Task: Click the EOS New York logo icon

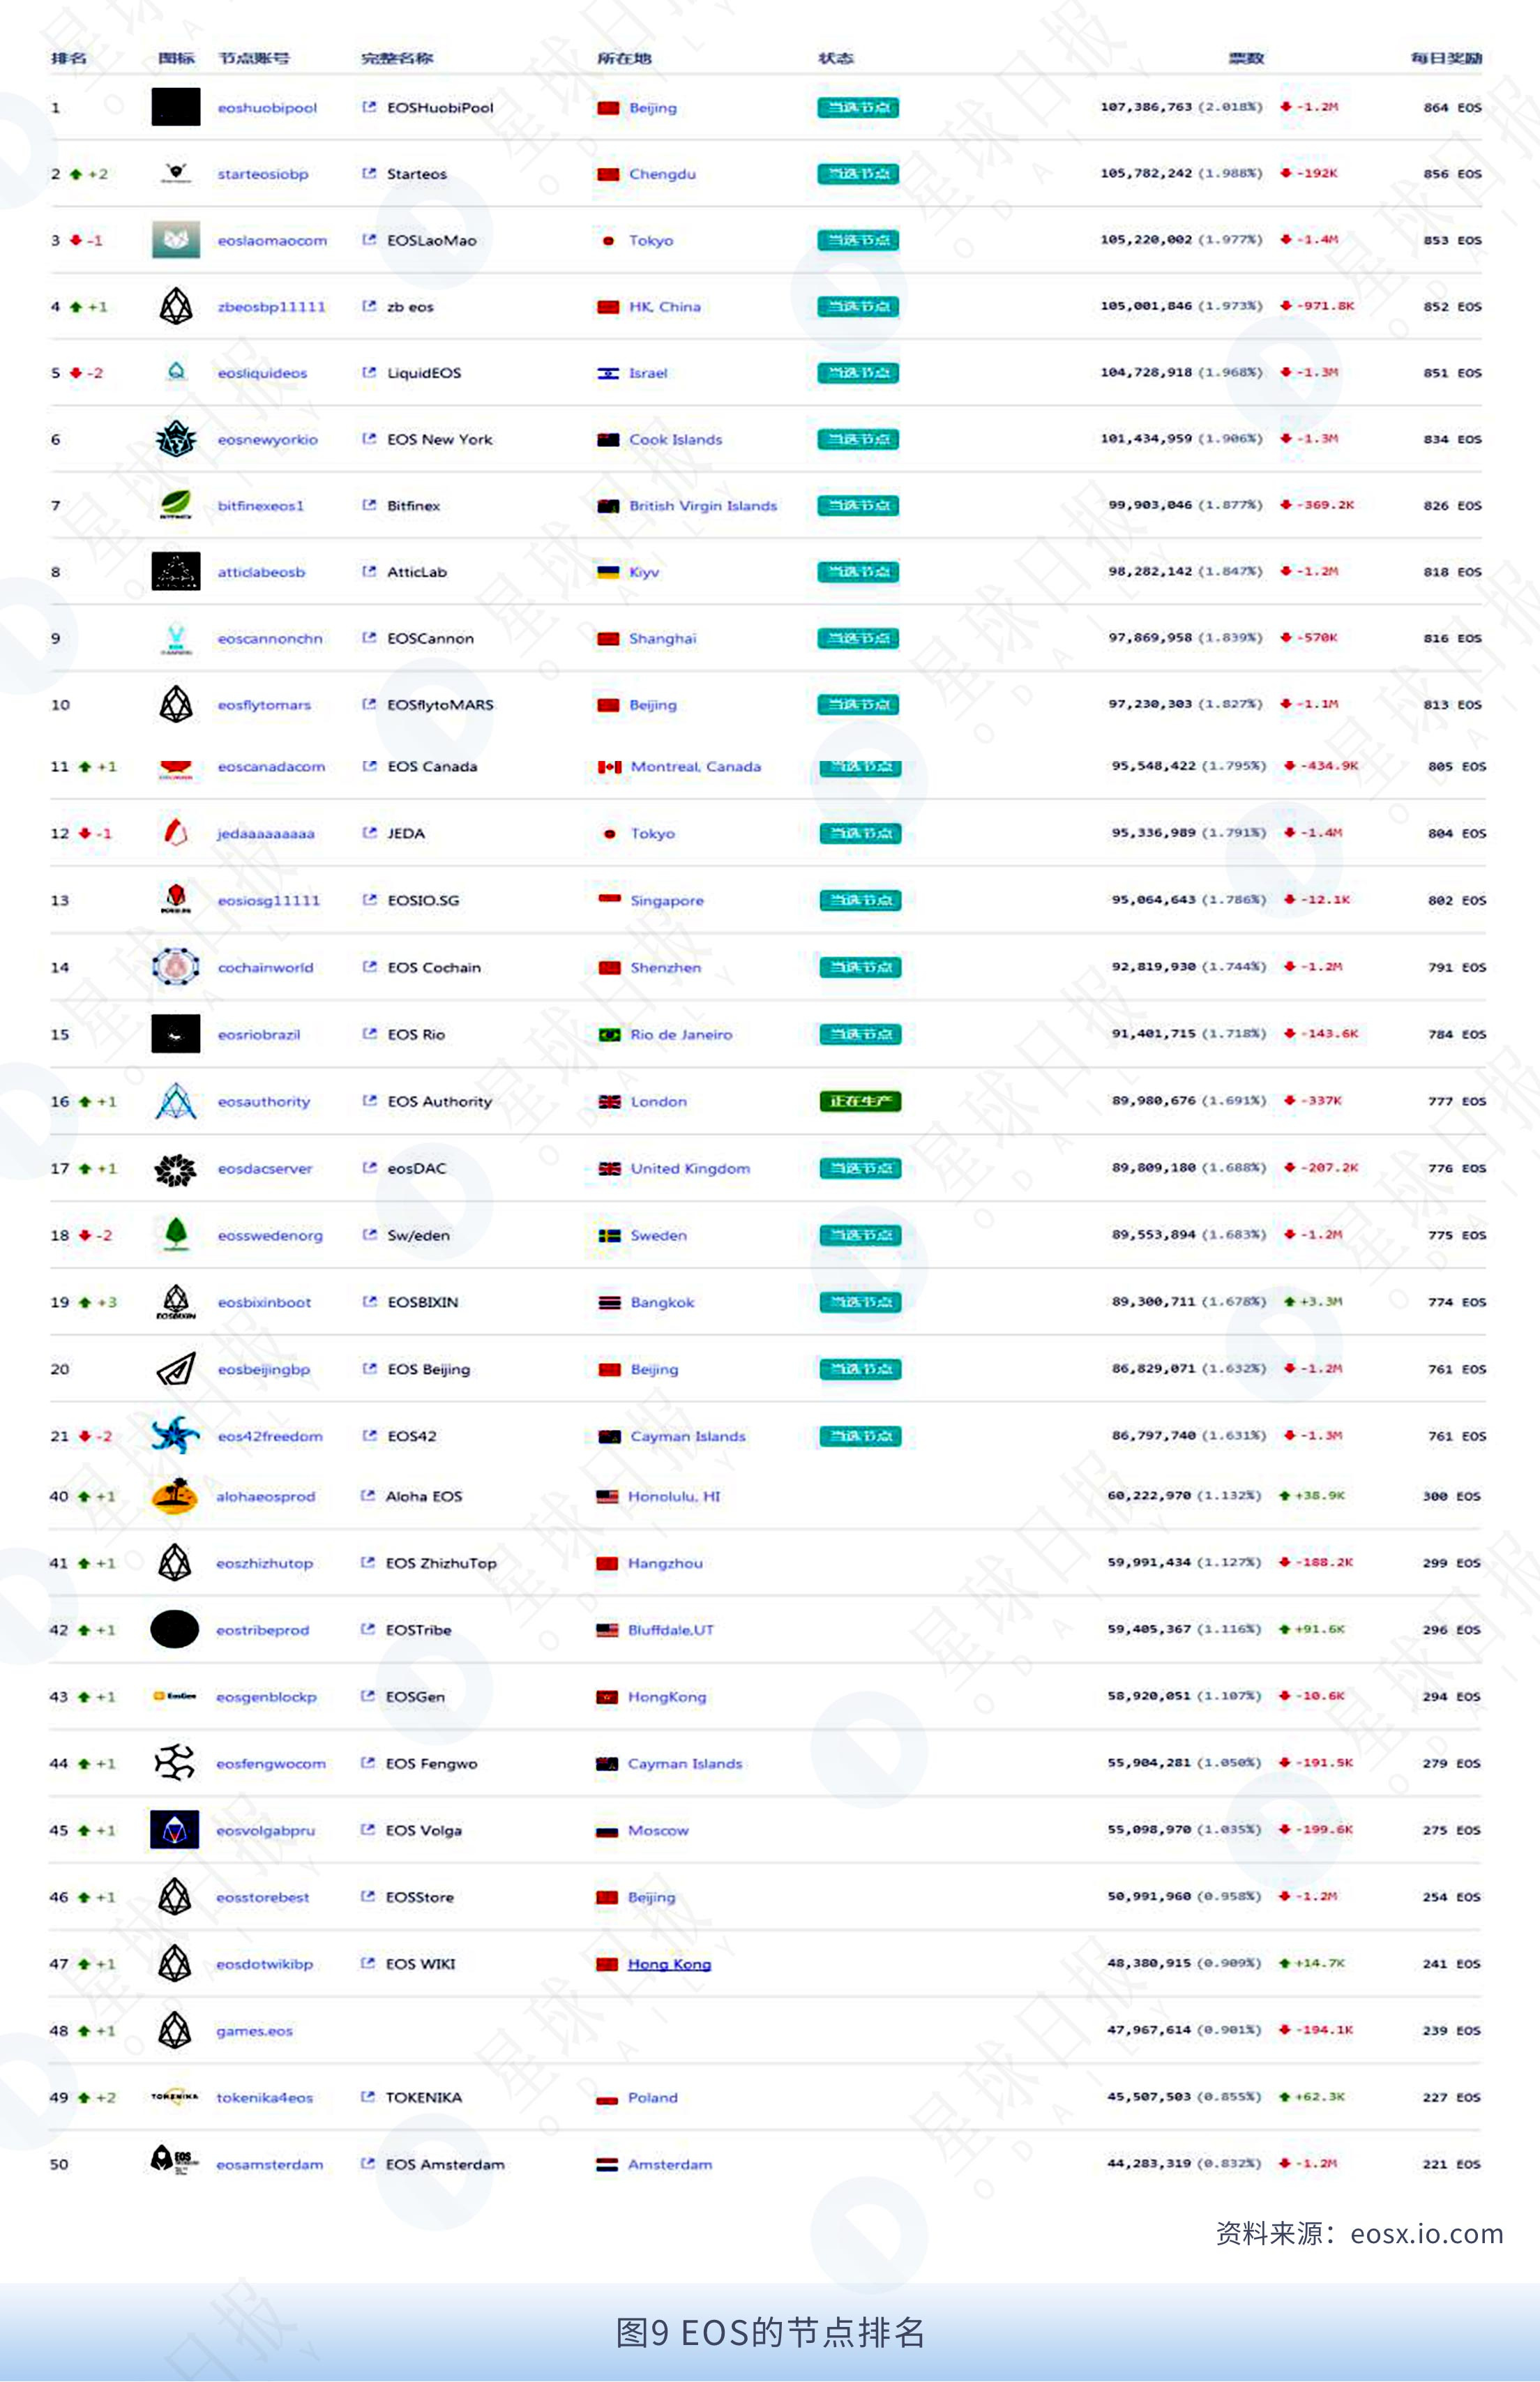Action: click(176, 439)
